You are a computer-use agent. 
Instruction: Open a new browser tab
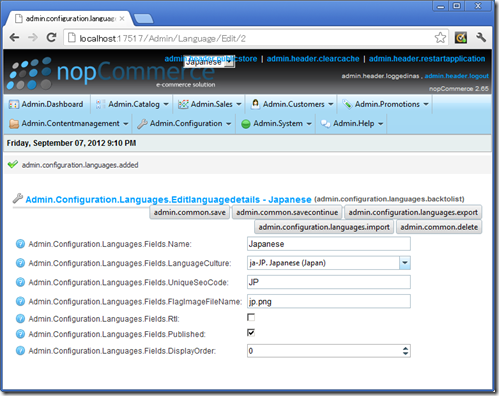pos(144,19)
